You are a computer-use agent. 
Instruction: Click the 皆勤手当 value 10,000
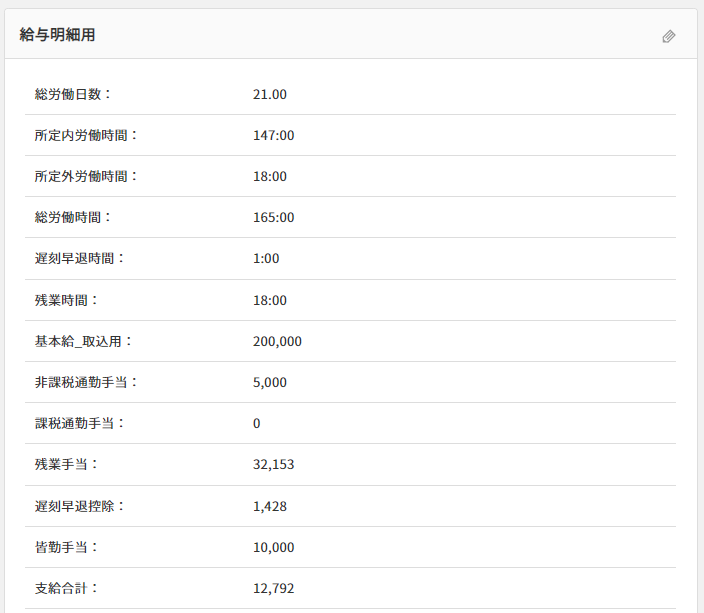273,547
